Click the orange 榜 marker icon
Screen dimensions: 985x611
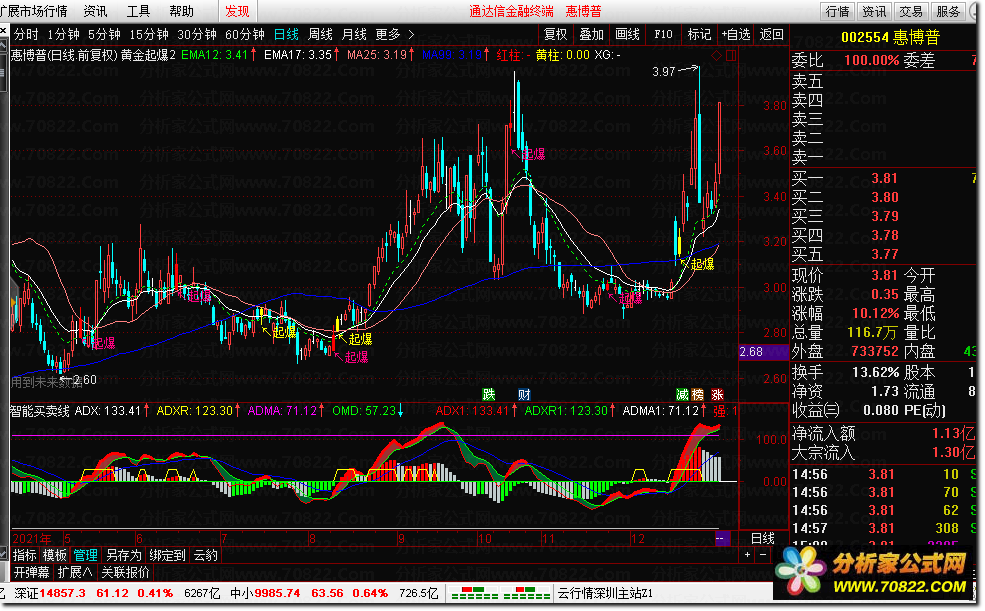pos(697,394)
